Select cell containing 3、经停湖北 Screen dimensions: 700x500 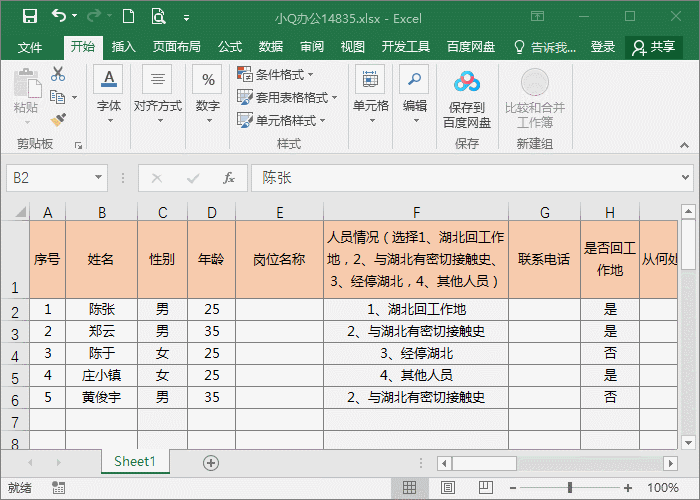(416, 354)
